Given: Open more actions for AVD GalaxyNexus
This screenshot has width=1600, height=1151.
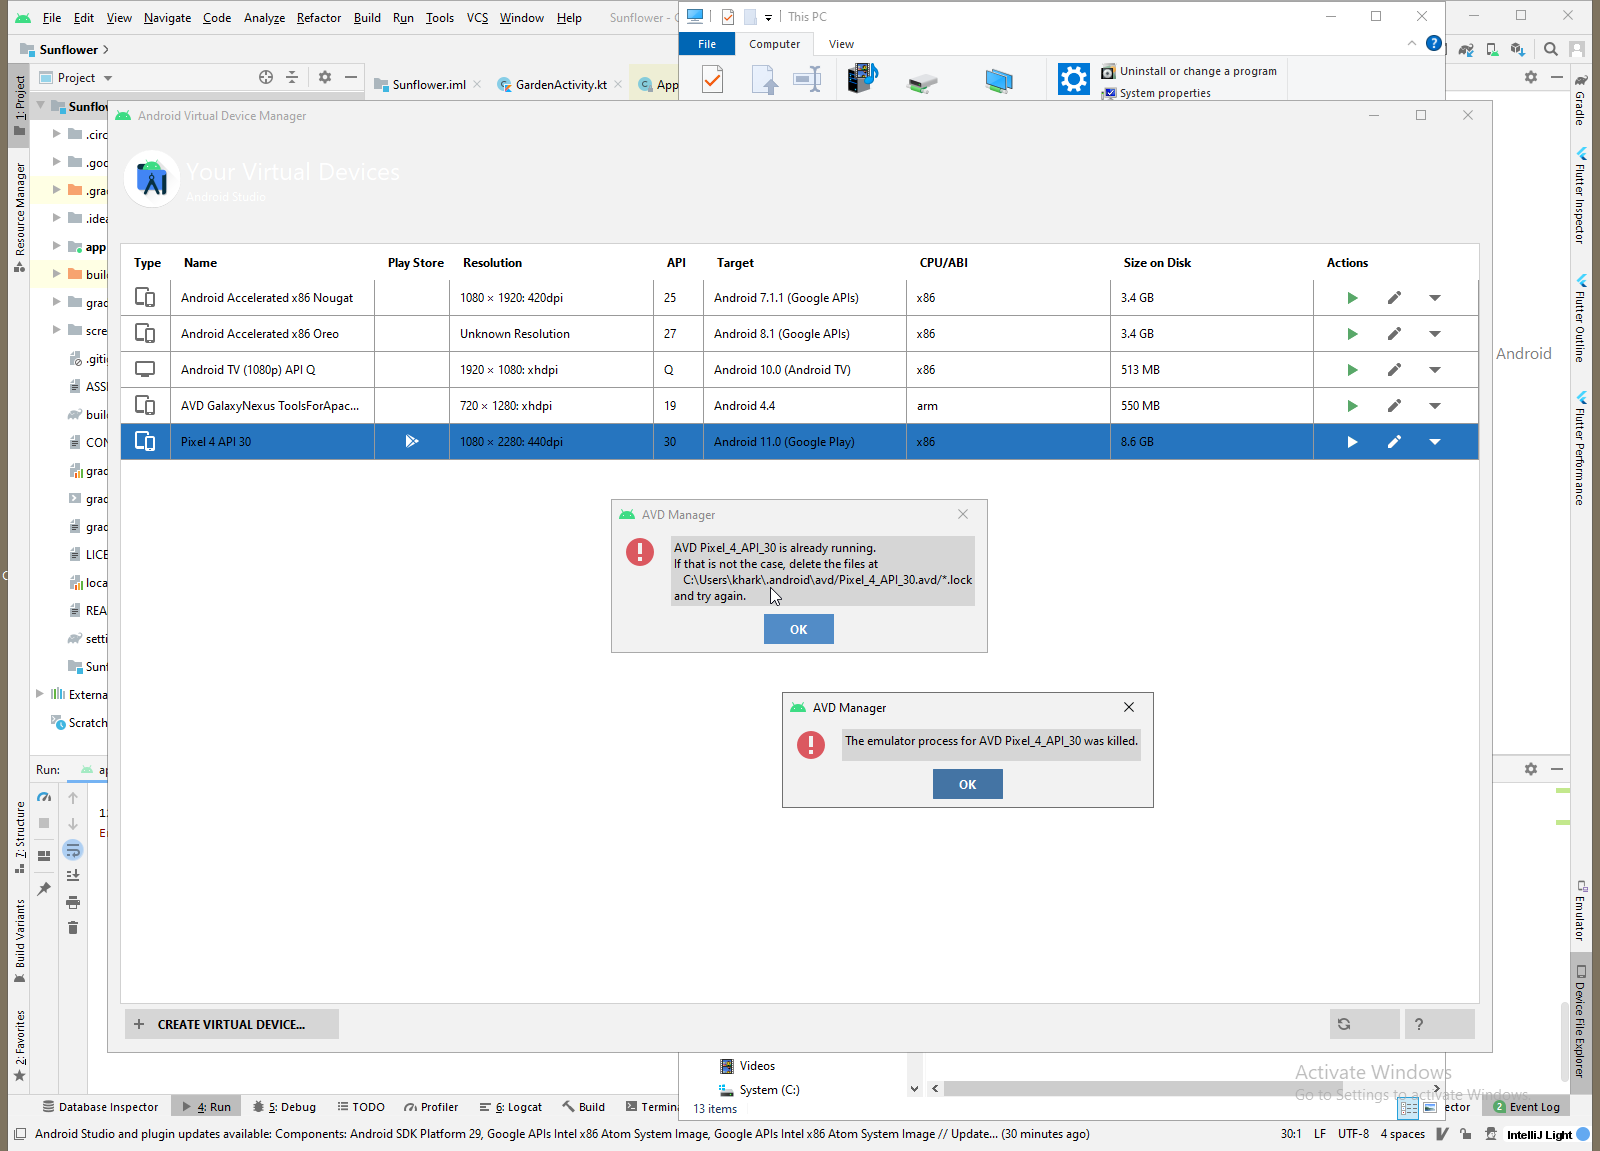Looking at the screenshot, I should point(1435,406).
